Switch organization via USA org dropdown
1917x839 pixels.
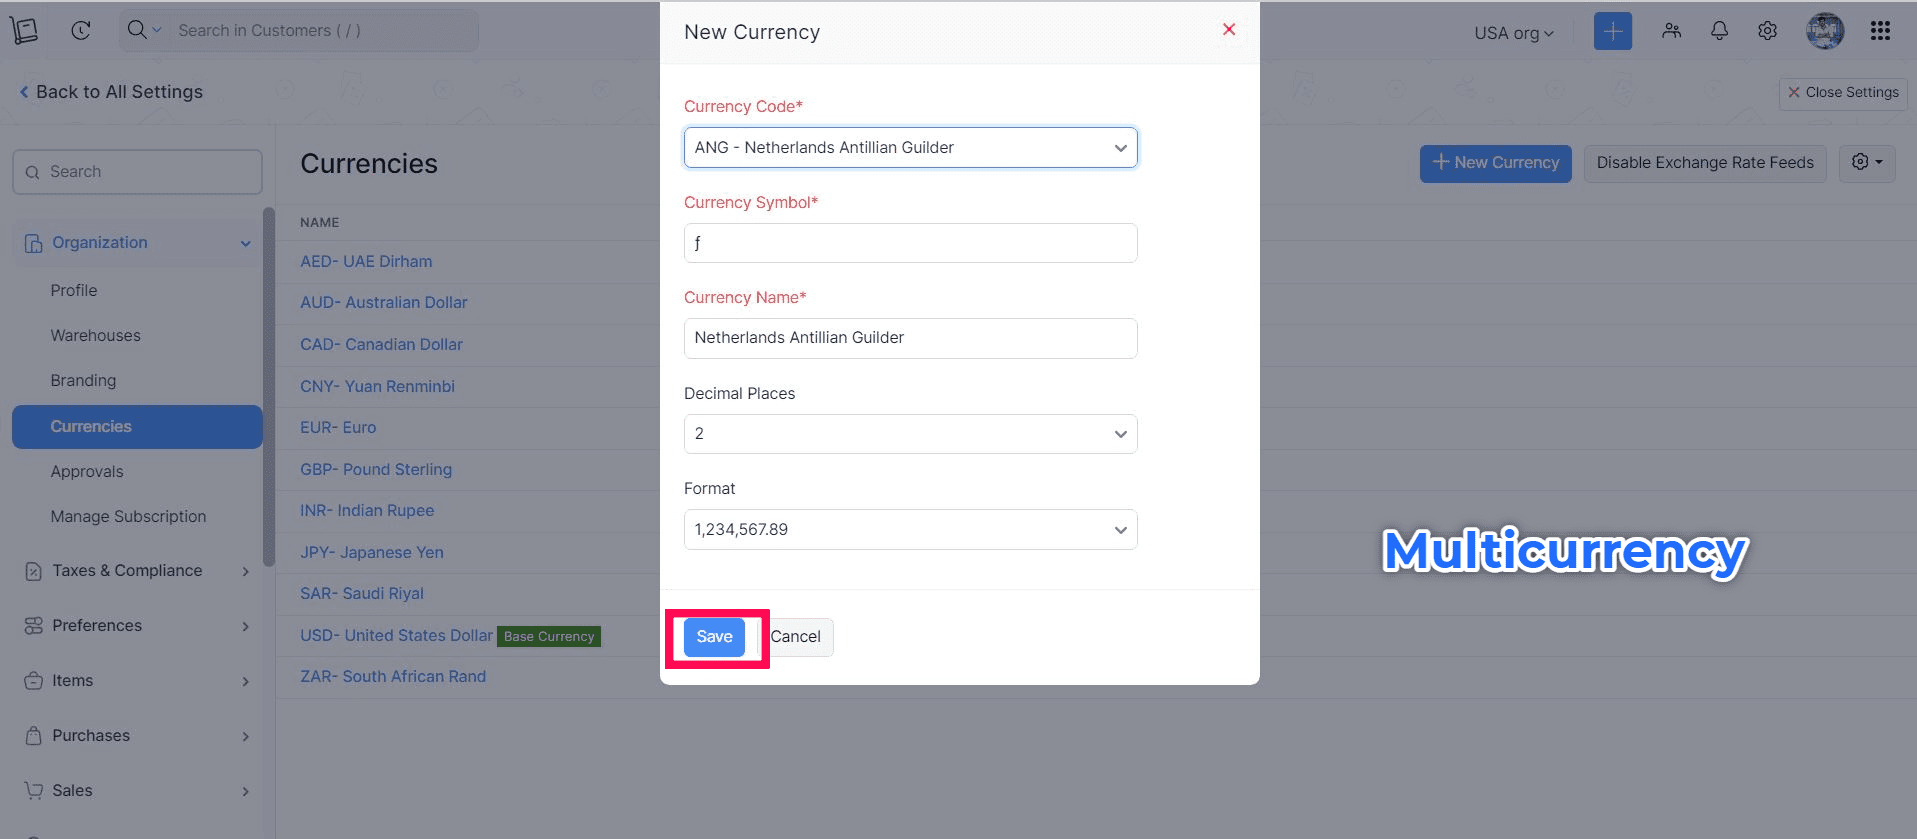click(x=1513, y=33)
